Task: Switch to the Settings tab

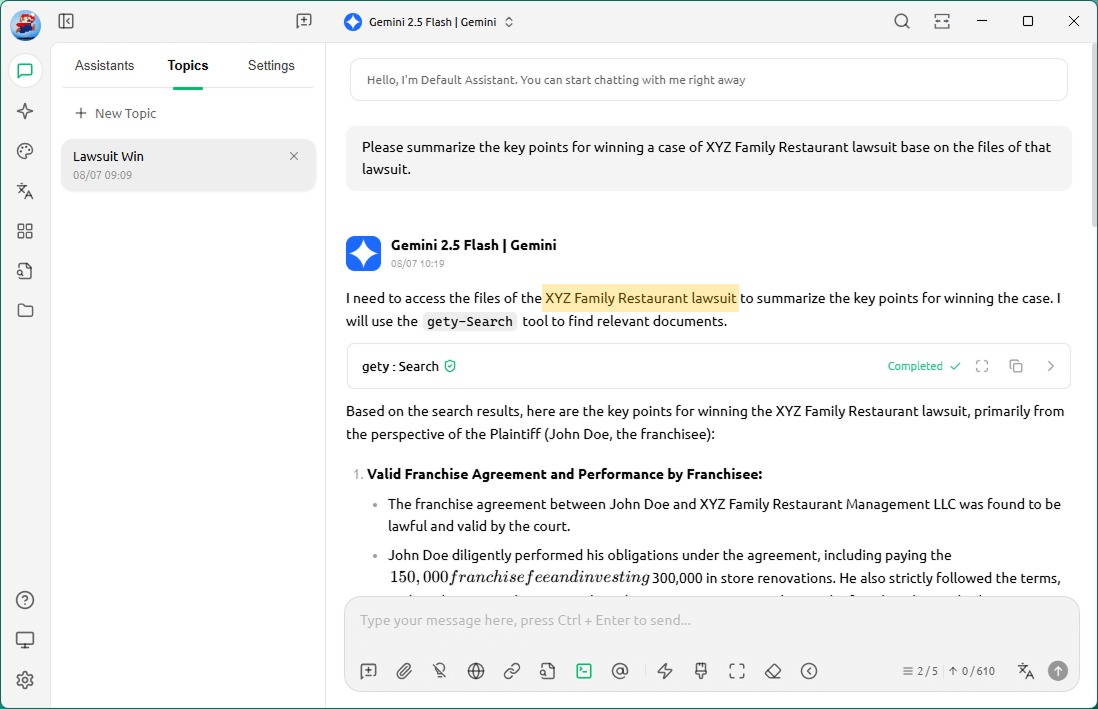Action: pyautogui.click(x=271, y=65)
